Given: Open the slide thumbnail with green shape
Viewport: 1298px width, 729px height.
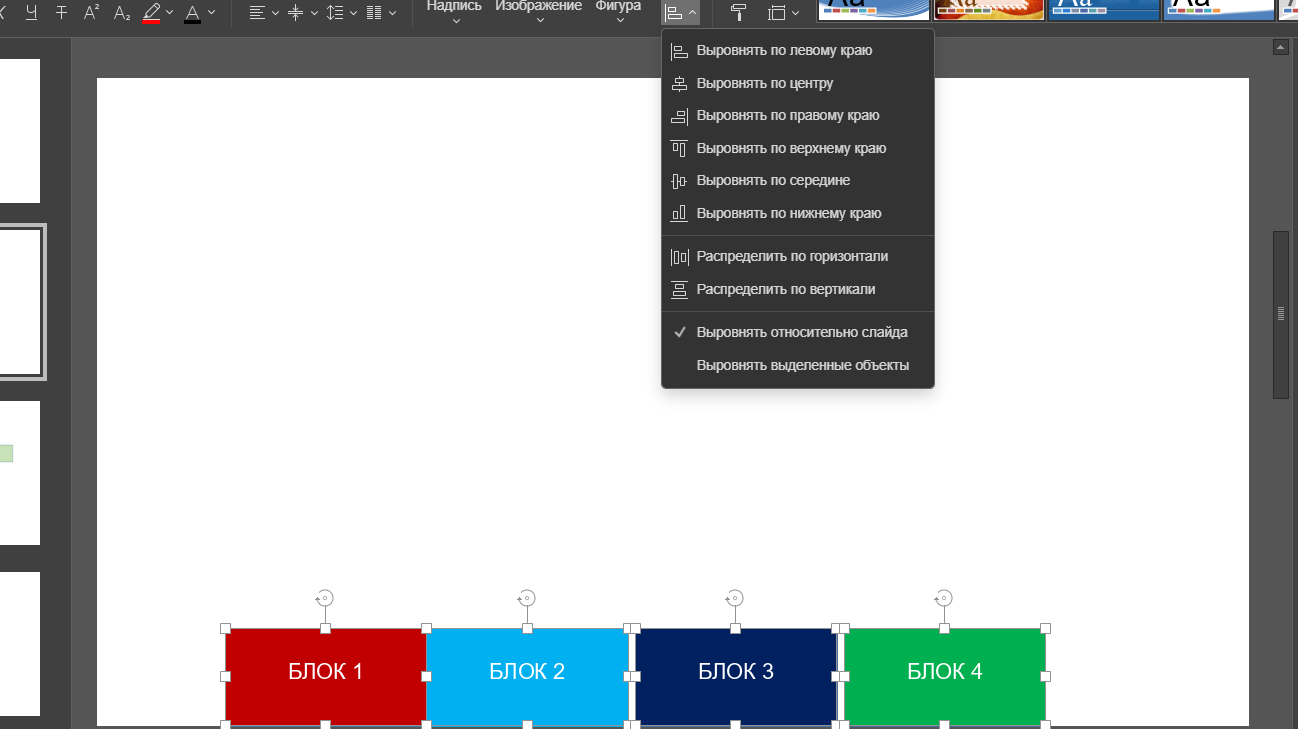Looking at the screenshot, I should 20,472.
